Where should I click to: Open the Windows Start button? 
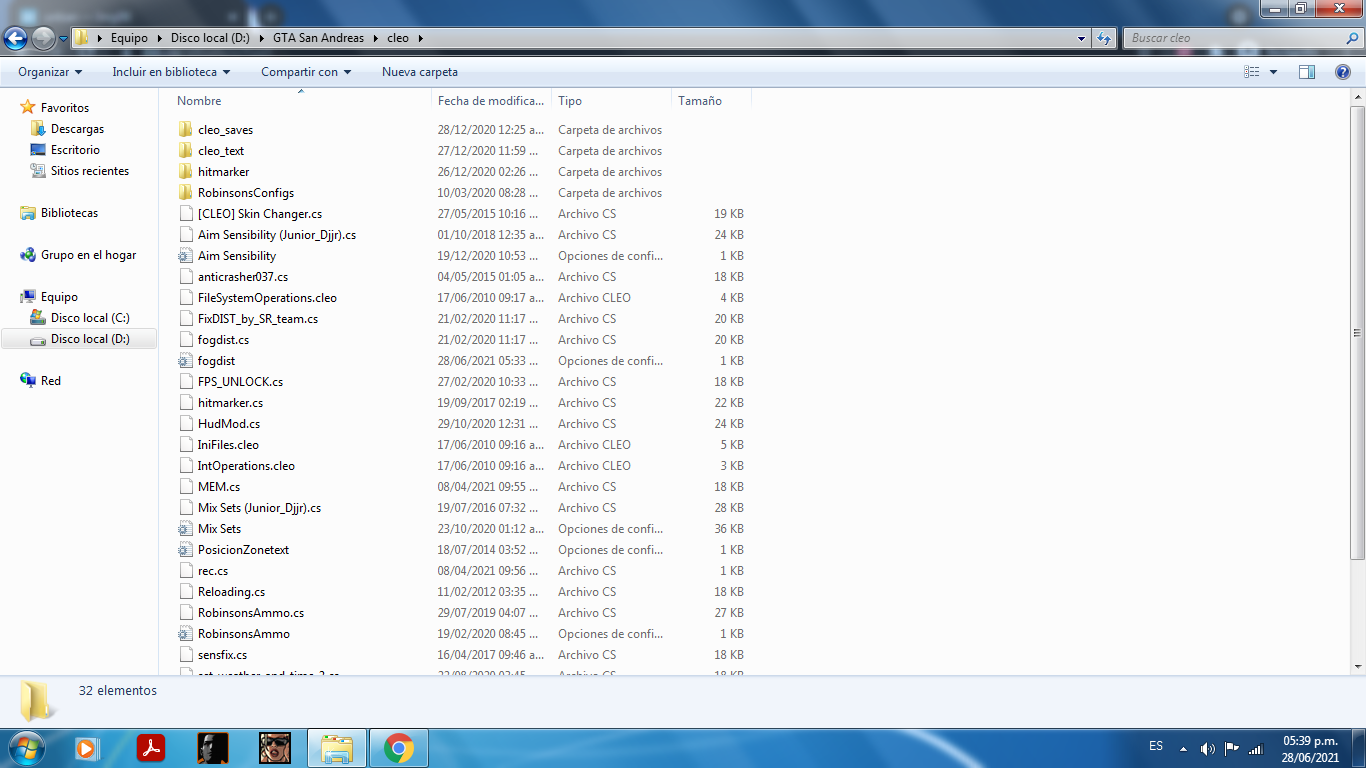[x=25, y=747]
